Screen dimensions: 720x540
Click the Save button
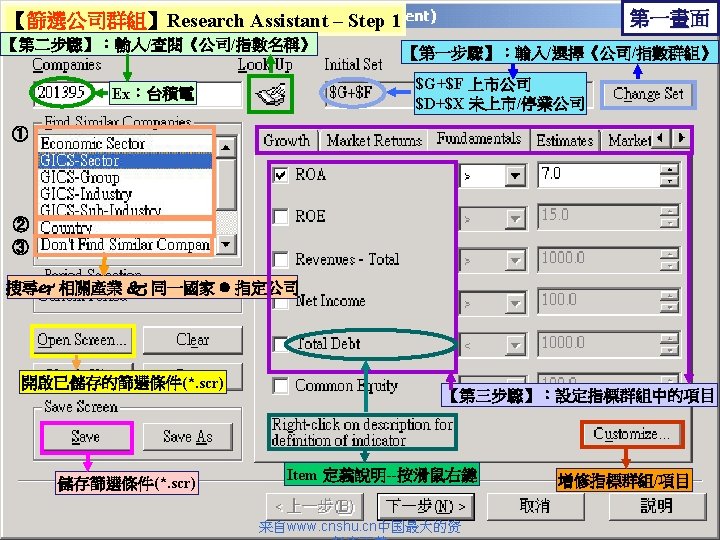point(86,437)
